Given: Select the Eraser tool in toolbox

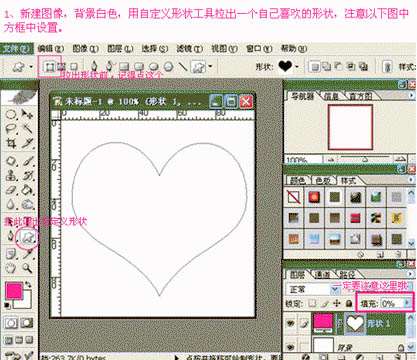Looking at the screenshot, I should coord(11,190).
